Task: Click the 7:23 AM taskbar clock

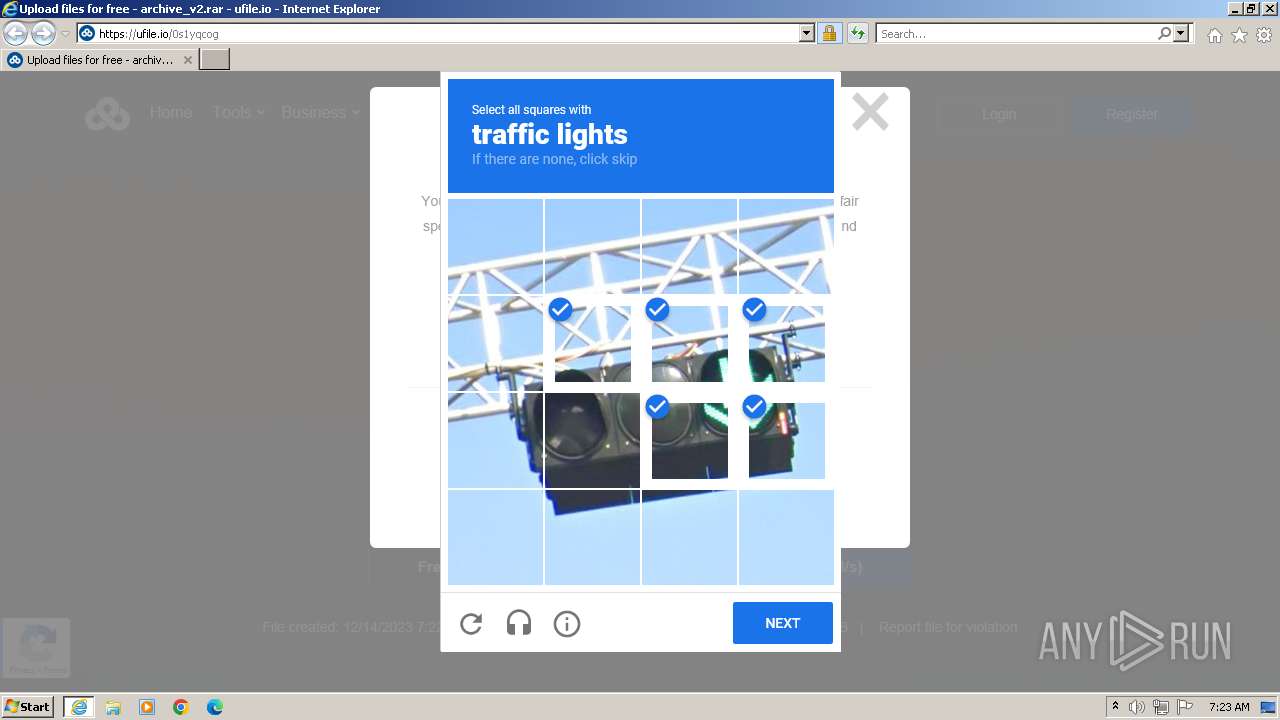Action: click(1229, 707)
